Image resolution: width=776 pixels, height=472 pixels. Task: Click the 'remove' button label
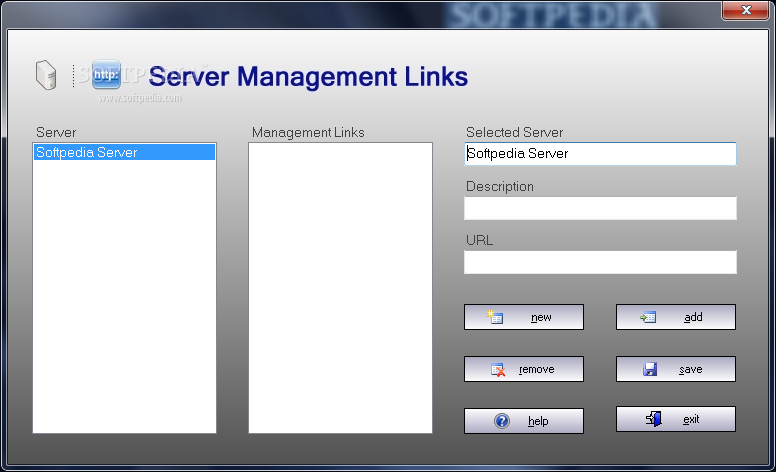(x=536, y=370)
